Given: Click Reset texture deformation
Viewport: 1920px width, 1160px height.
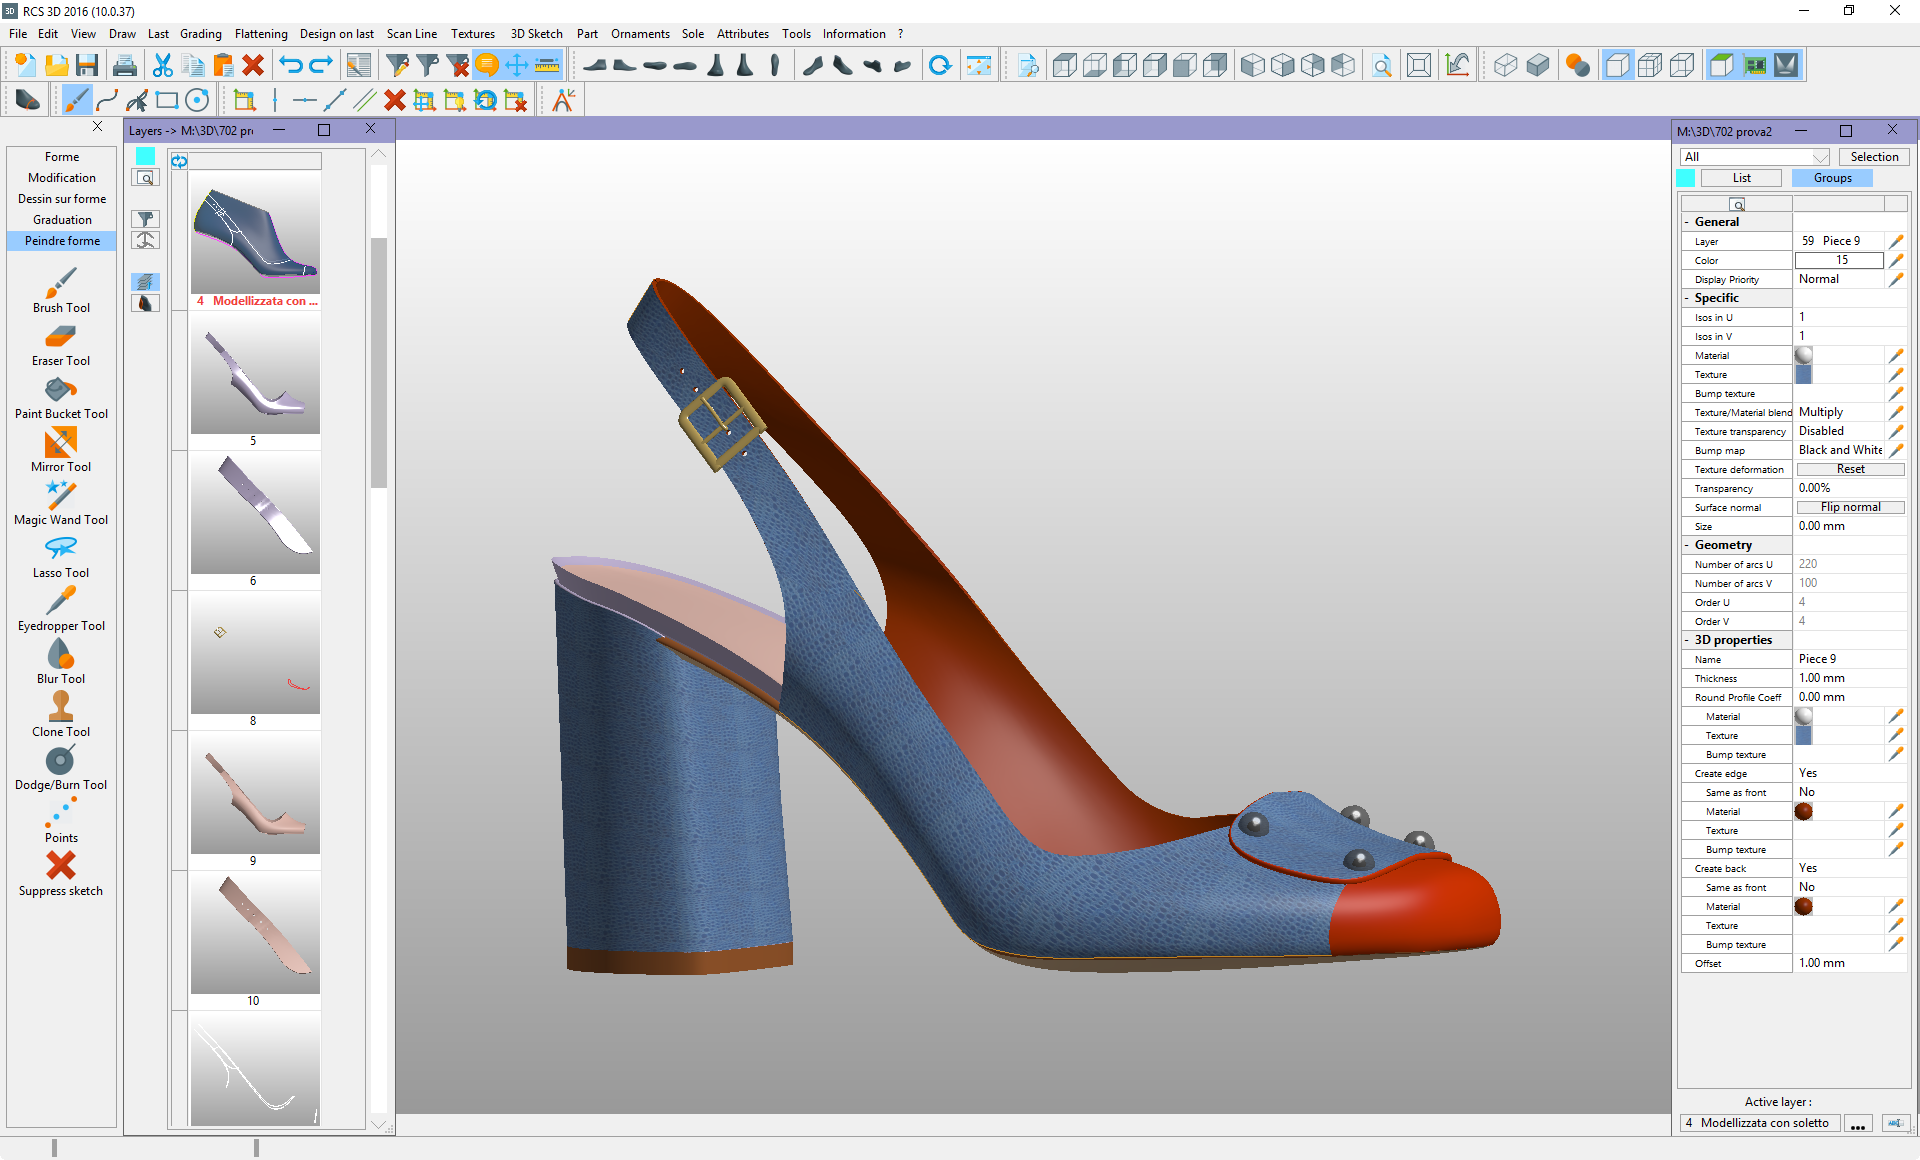Looking at the screenshot, I should [1850, 469].
